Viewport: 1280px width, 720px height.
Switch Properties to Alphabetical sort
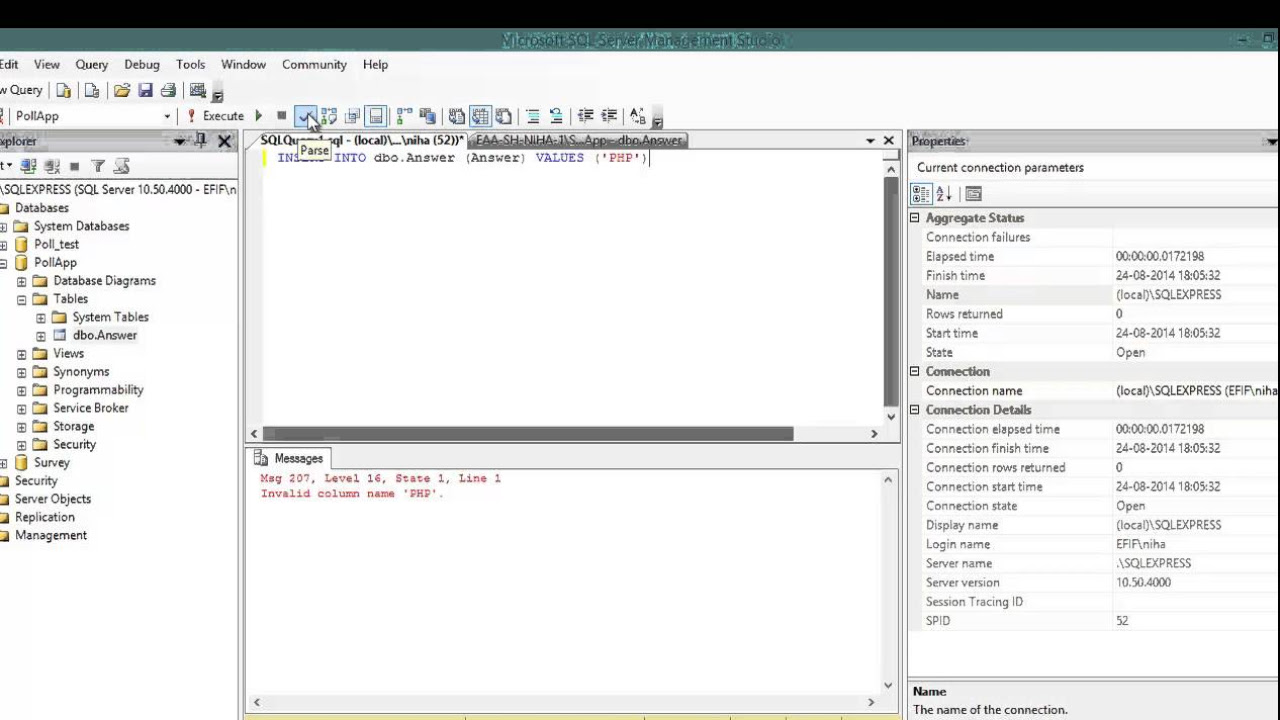[x=943, y=194]
